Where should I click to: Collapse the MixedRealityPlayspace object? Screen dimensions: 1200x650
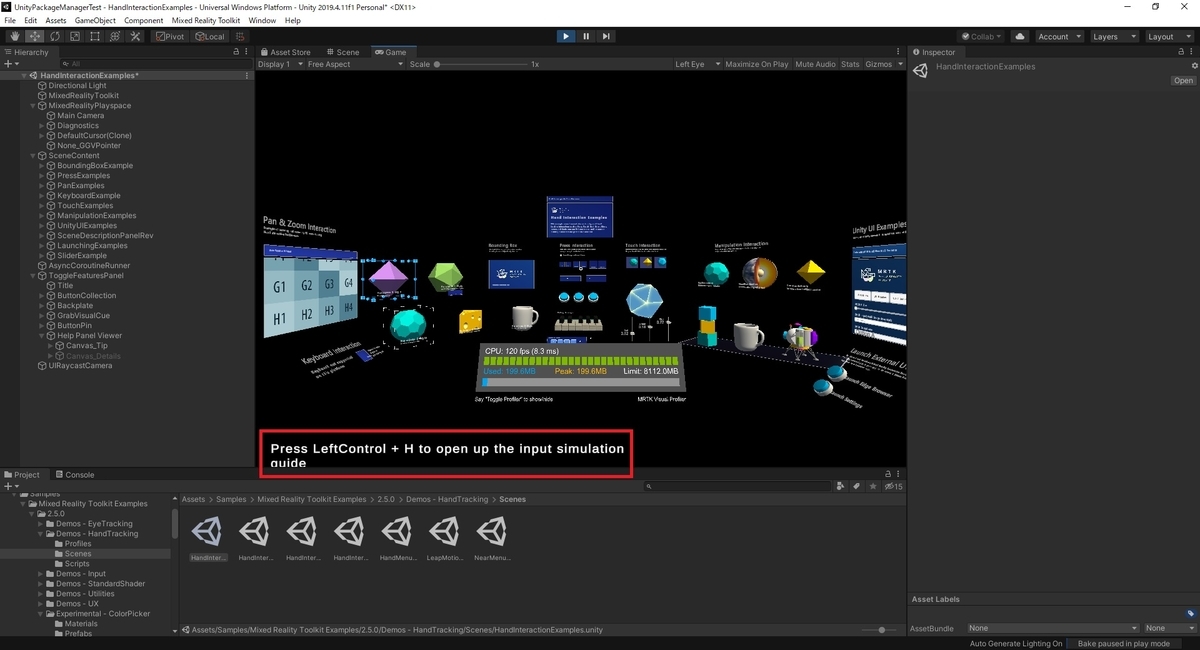point(34,106)
